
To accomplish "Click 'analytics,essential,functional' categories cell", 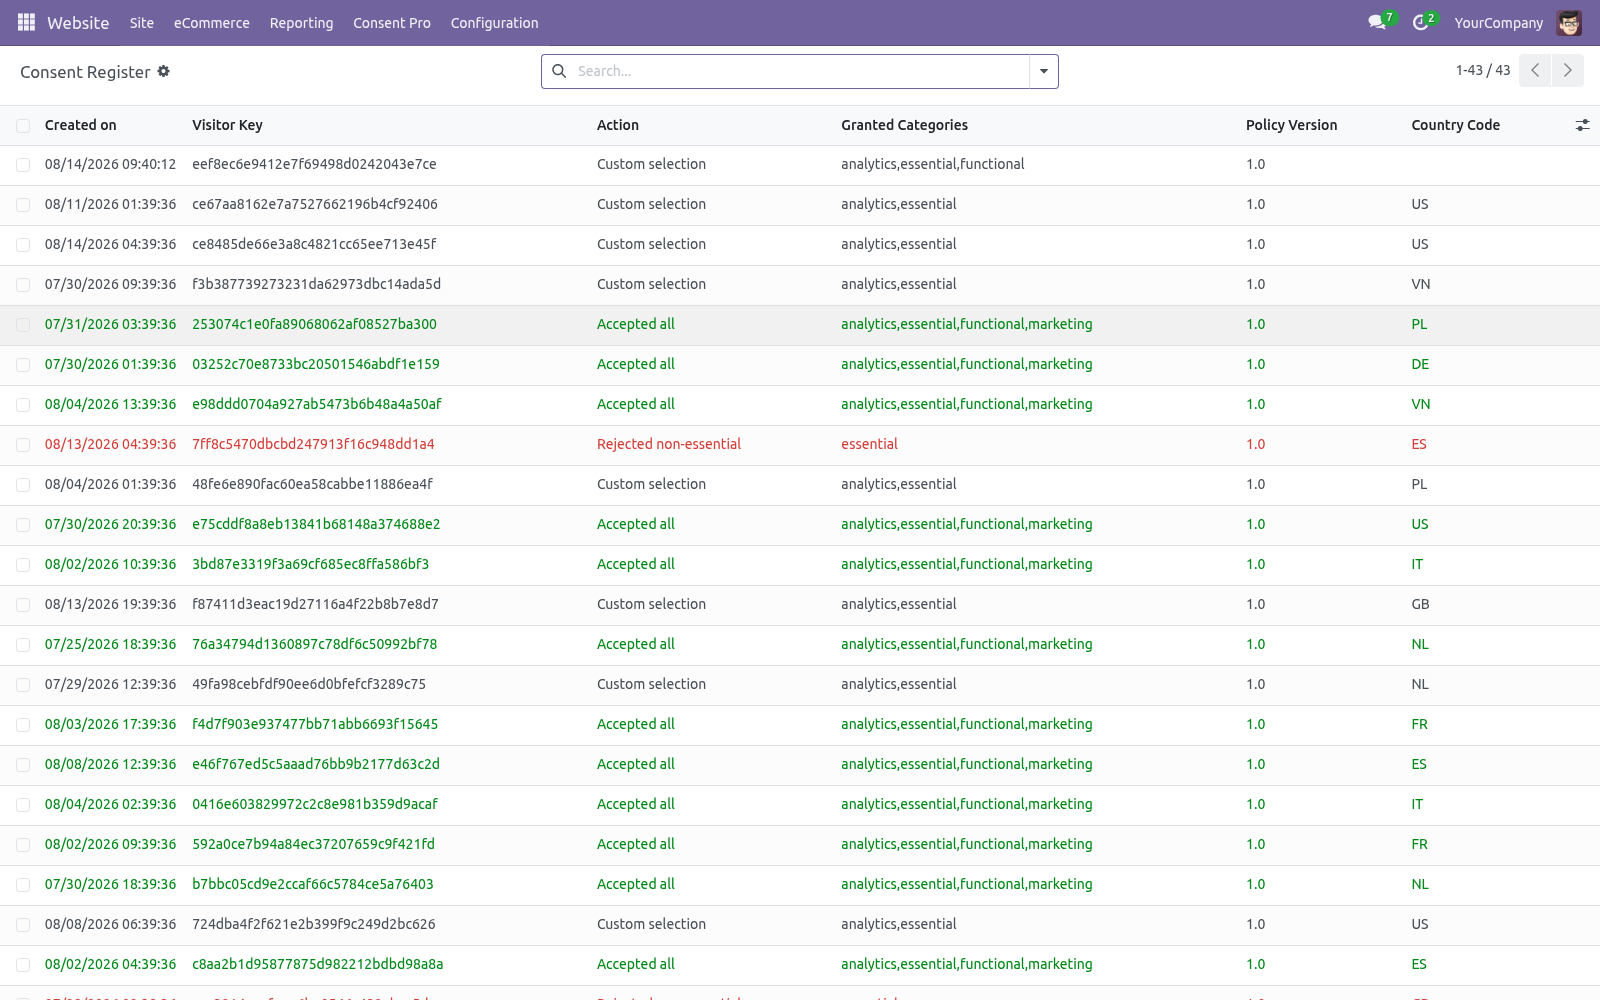I will pyautogui.click(x=932, y=164).
